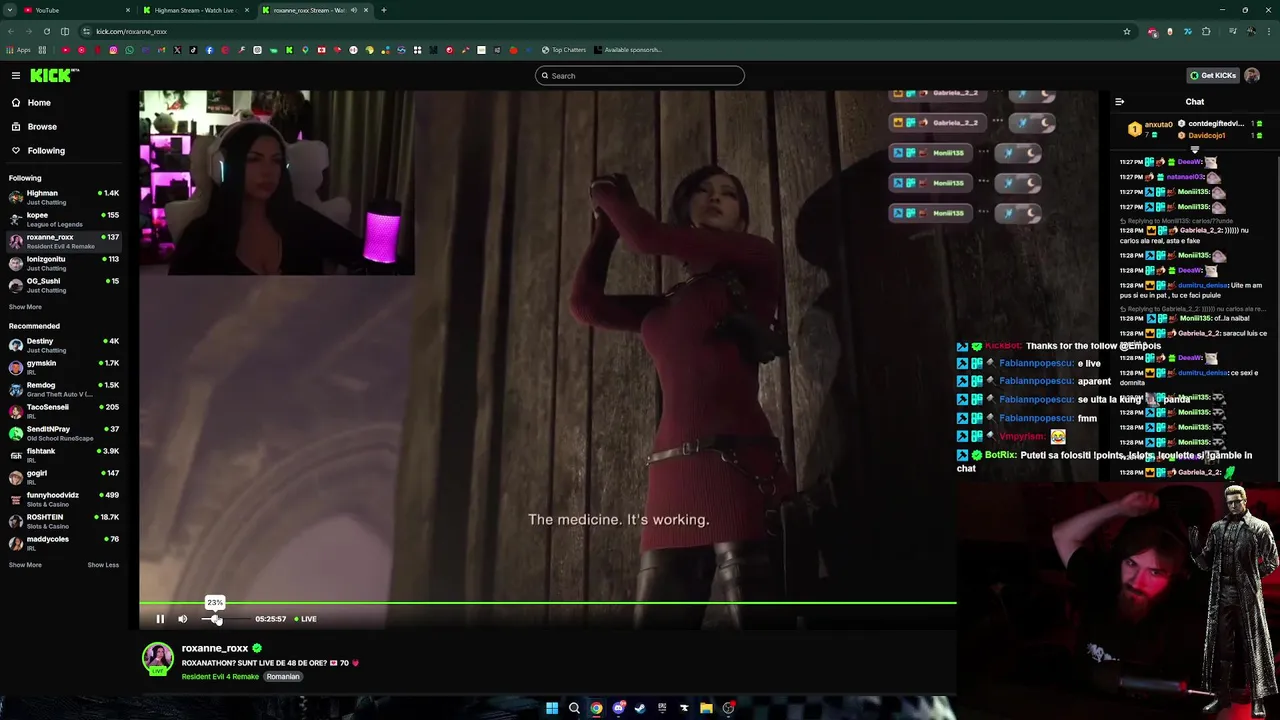Reload the page
Screen dimensions: 1280x720
(46, 31)
